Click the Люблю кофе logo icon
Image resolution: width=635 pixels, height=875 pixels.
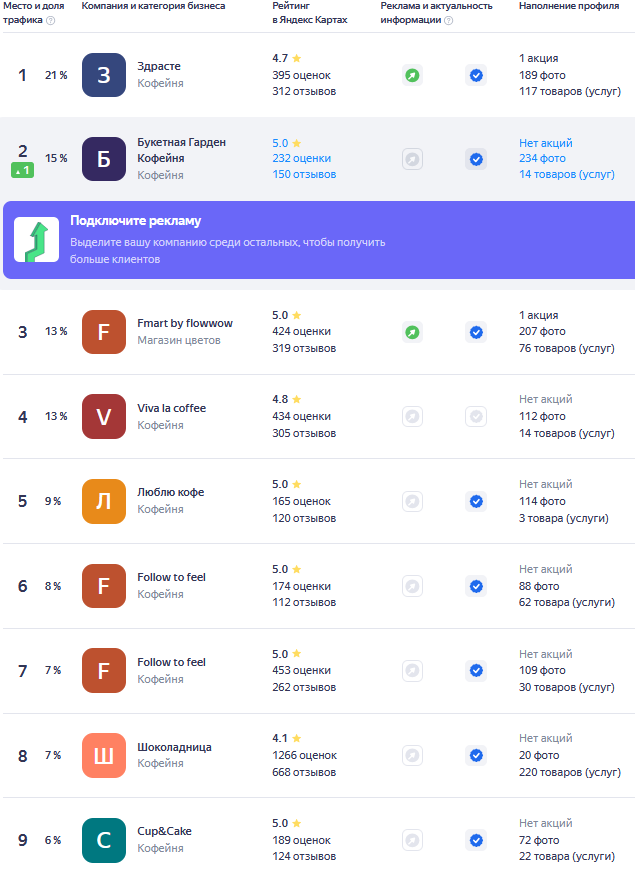tap(104, 501)
